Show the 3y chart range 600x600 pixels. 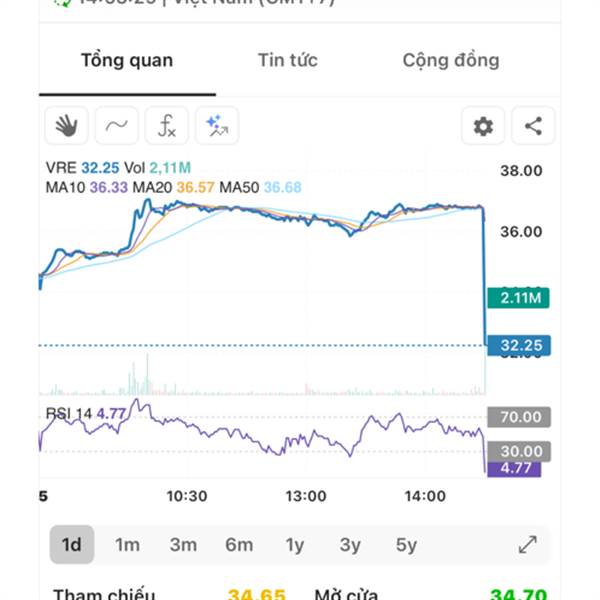(350, 545)
